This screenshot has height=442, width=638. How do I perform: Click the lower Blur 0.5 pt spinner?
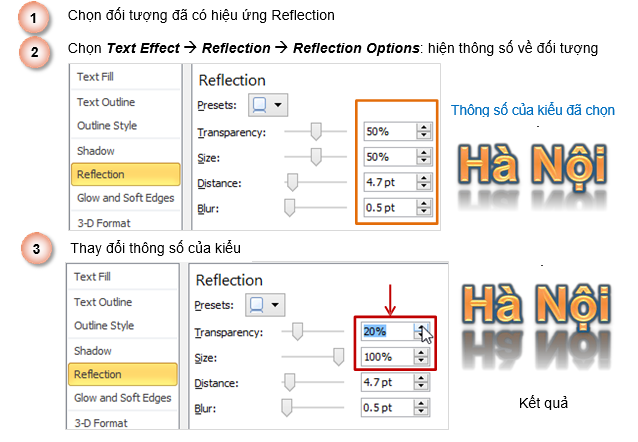423,406
